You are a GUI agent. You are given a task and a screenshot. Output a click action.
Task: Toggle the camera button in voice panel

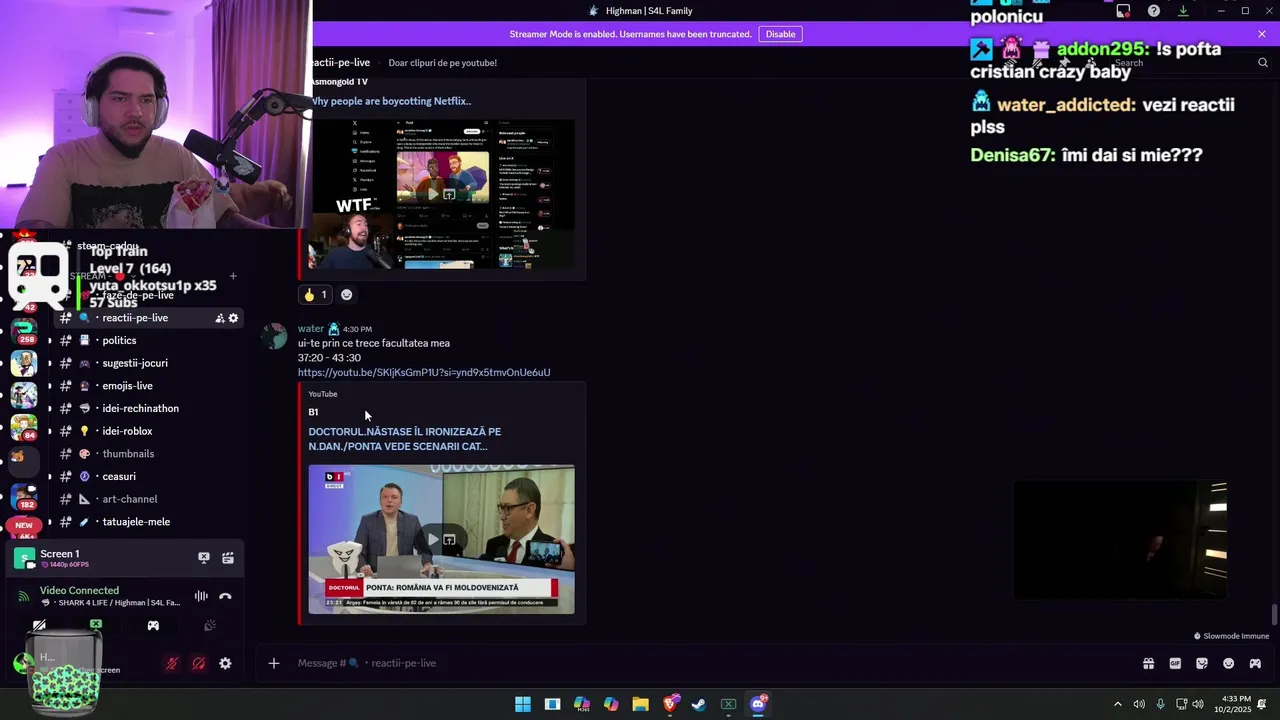[39, 625]
